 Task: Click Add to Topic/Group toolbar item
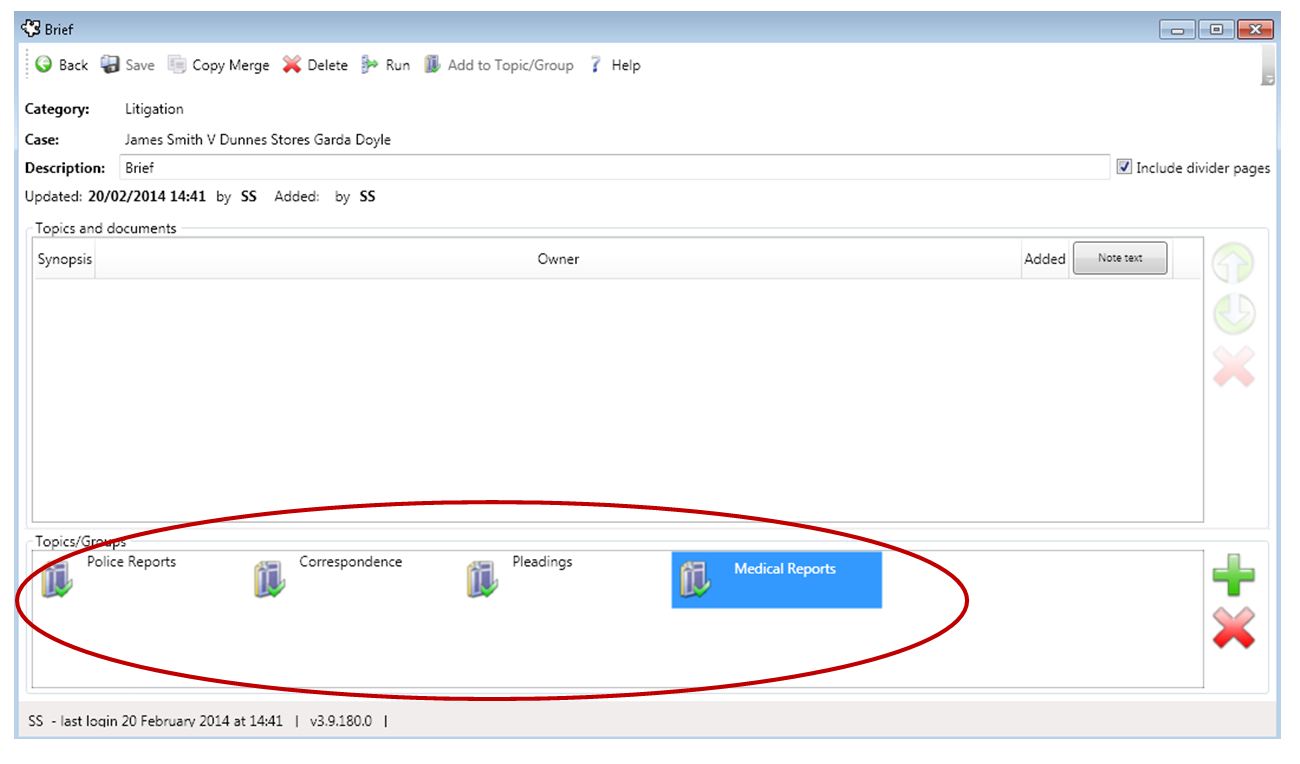(498, 65)
